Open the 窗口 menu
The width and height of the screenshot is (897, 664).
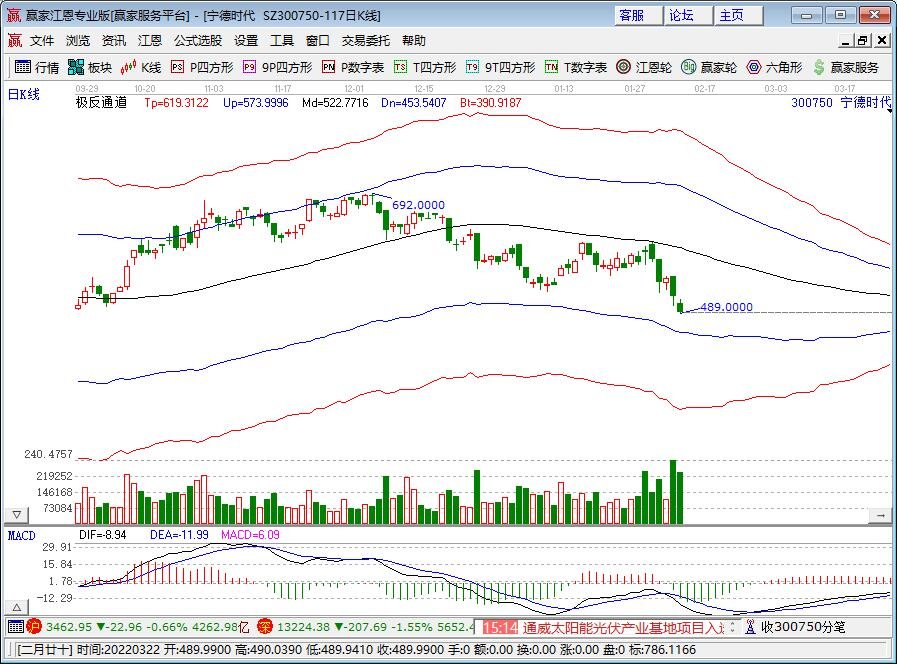pyautogui.click(x=317, y=41)
